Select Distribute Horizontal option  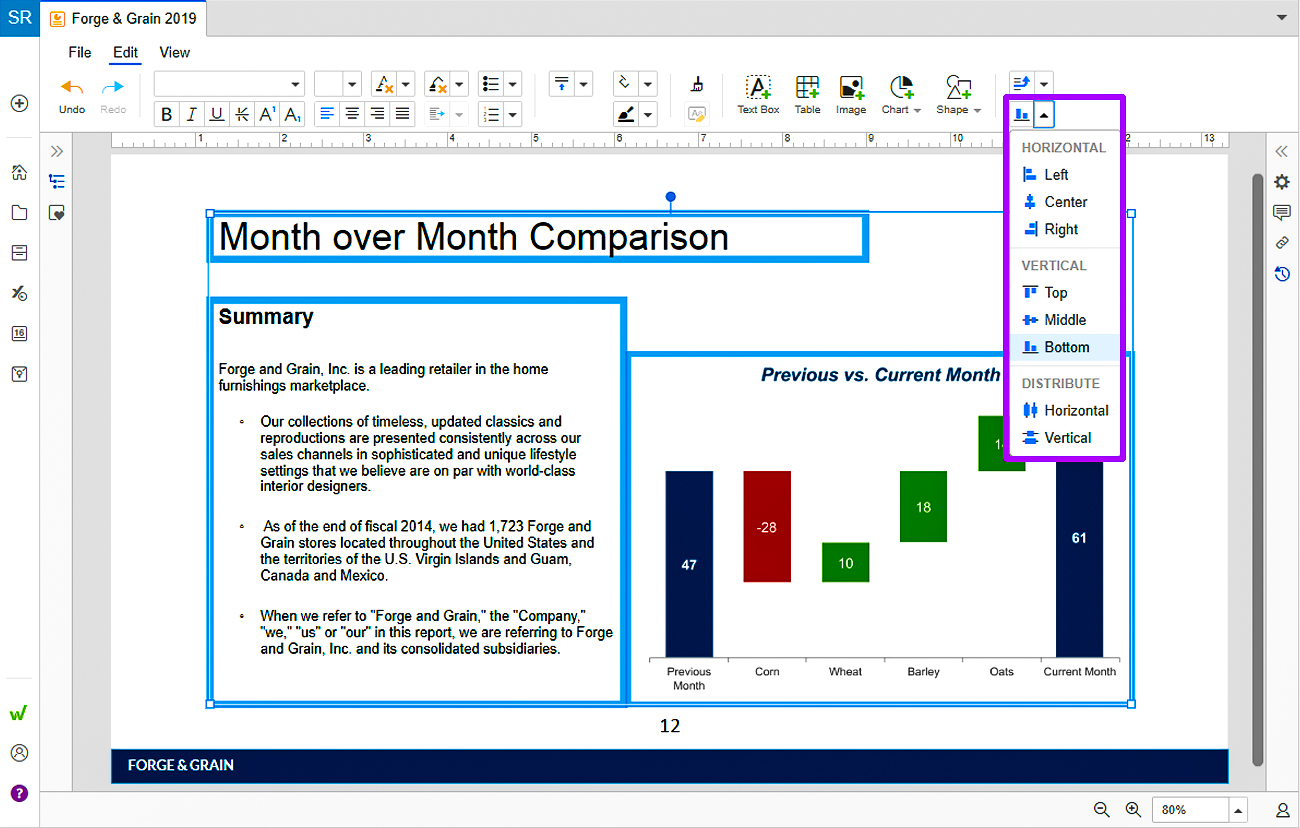[1076, 410]
